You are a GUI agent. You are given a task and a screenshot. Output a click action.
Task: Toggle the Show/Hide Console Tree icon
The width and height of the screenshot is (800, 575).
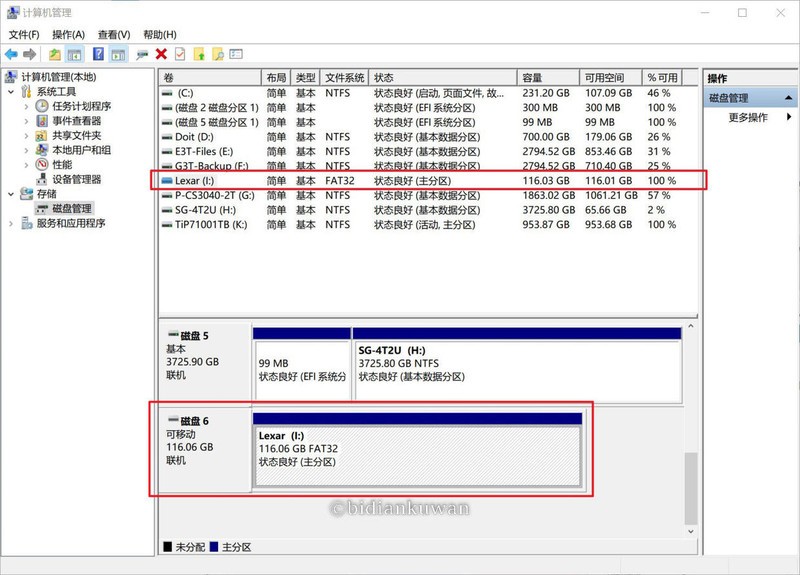74,54
